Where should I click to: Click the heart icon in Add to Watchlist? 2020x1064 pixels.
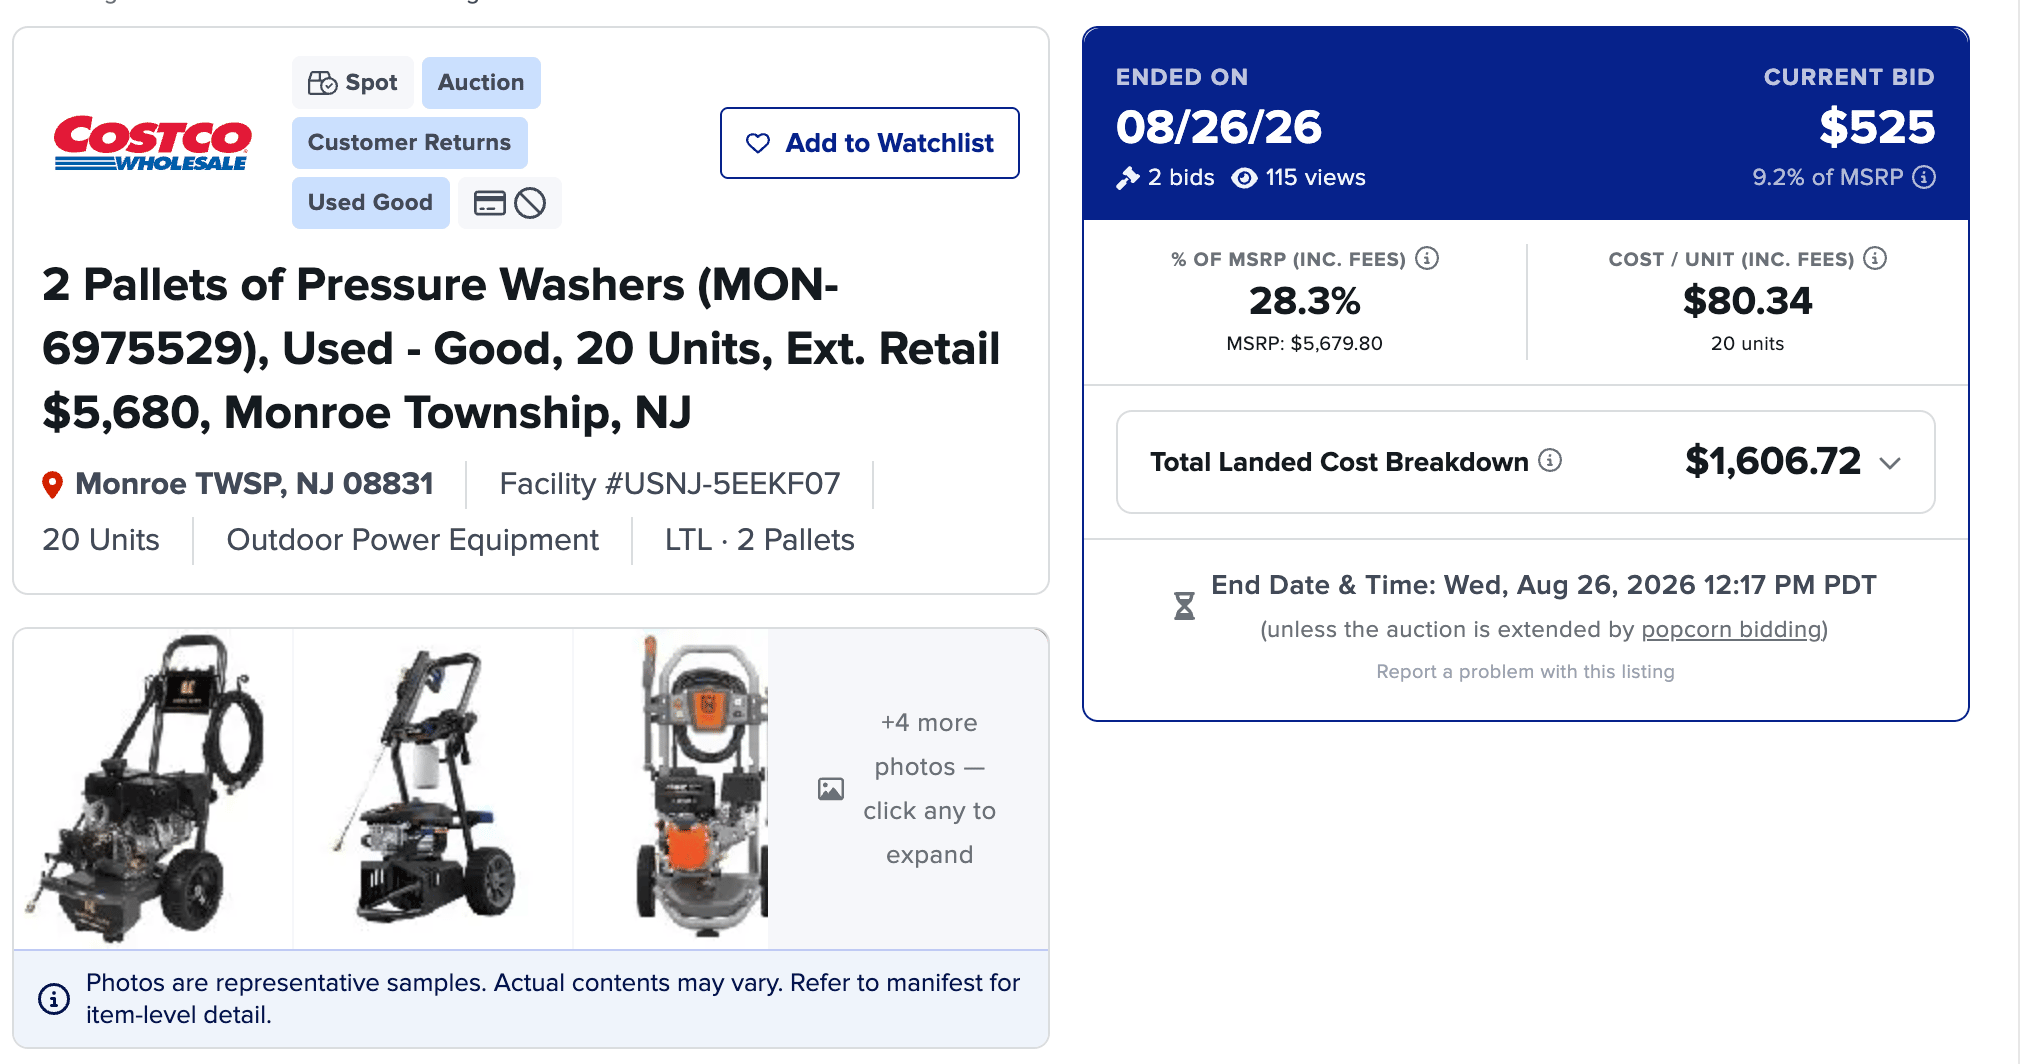[758, 143]
